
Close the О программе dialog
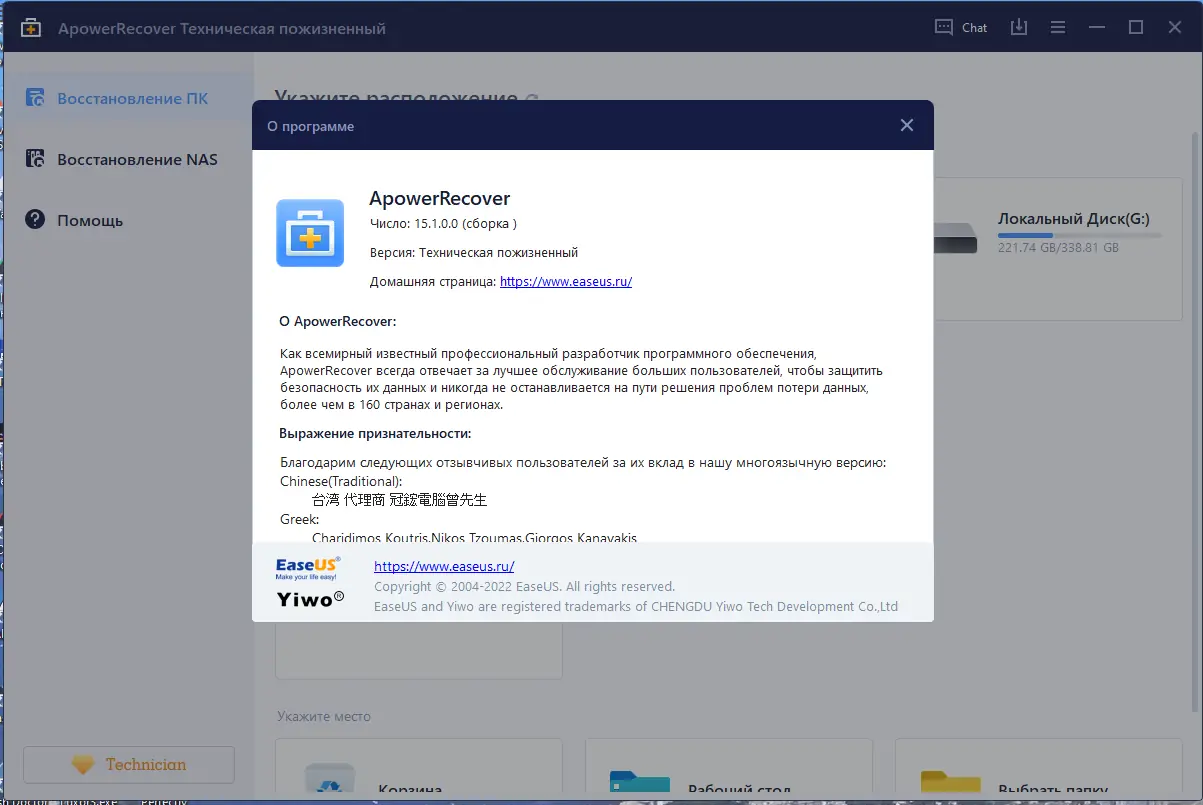coord(906,125)
